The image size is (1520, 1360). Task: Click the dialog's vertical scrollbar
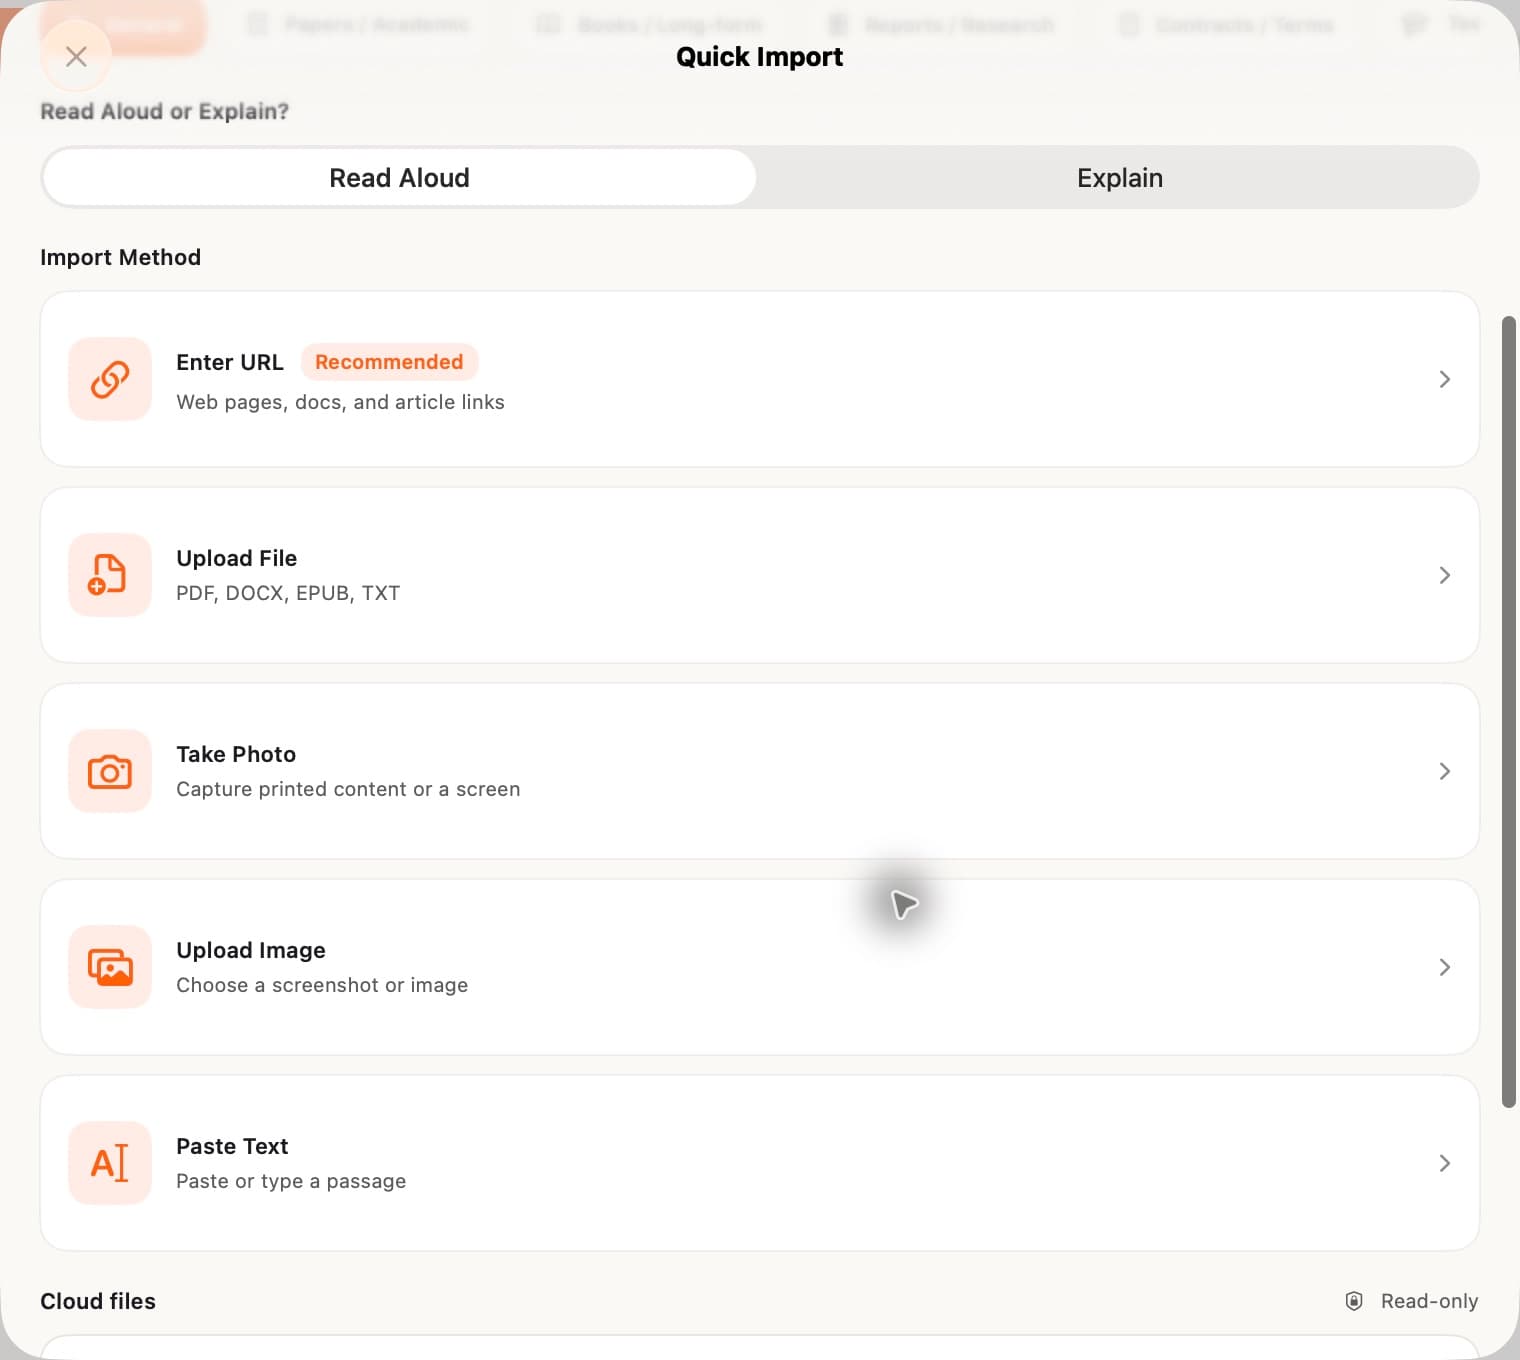point(1509,712)
